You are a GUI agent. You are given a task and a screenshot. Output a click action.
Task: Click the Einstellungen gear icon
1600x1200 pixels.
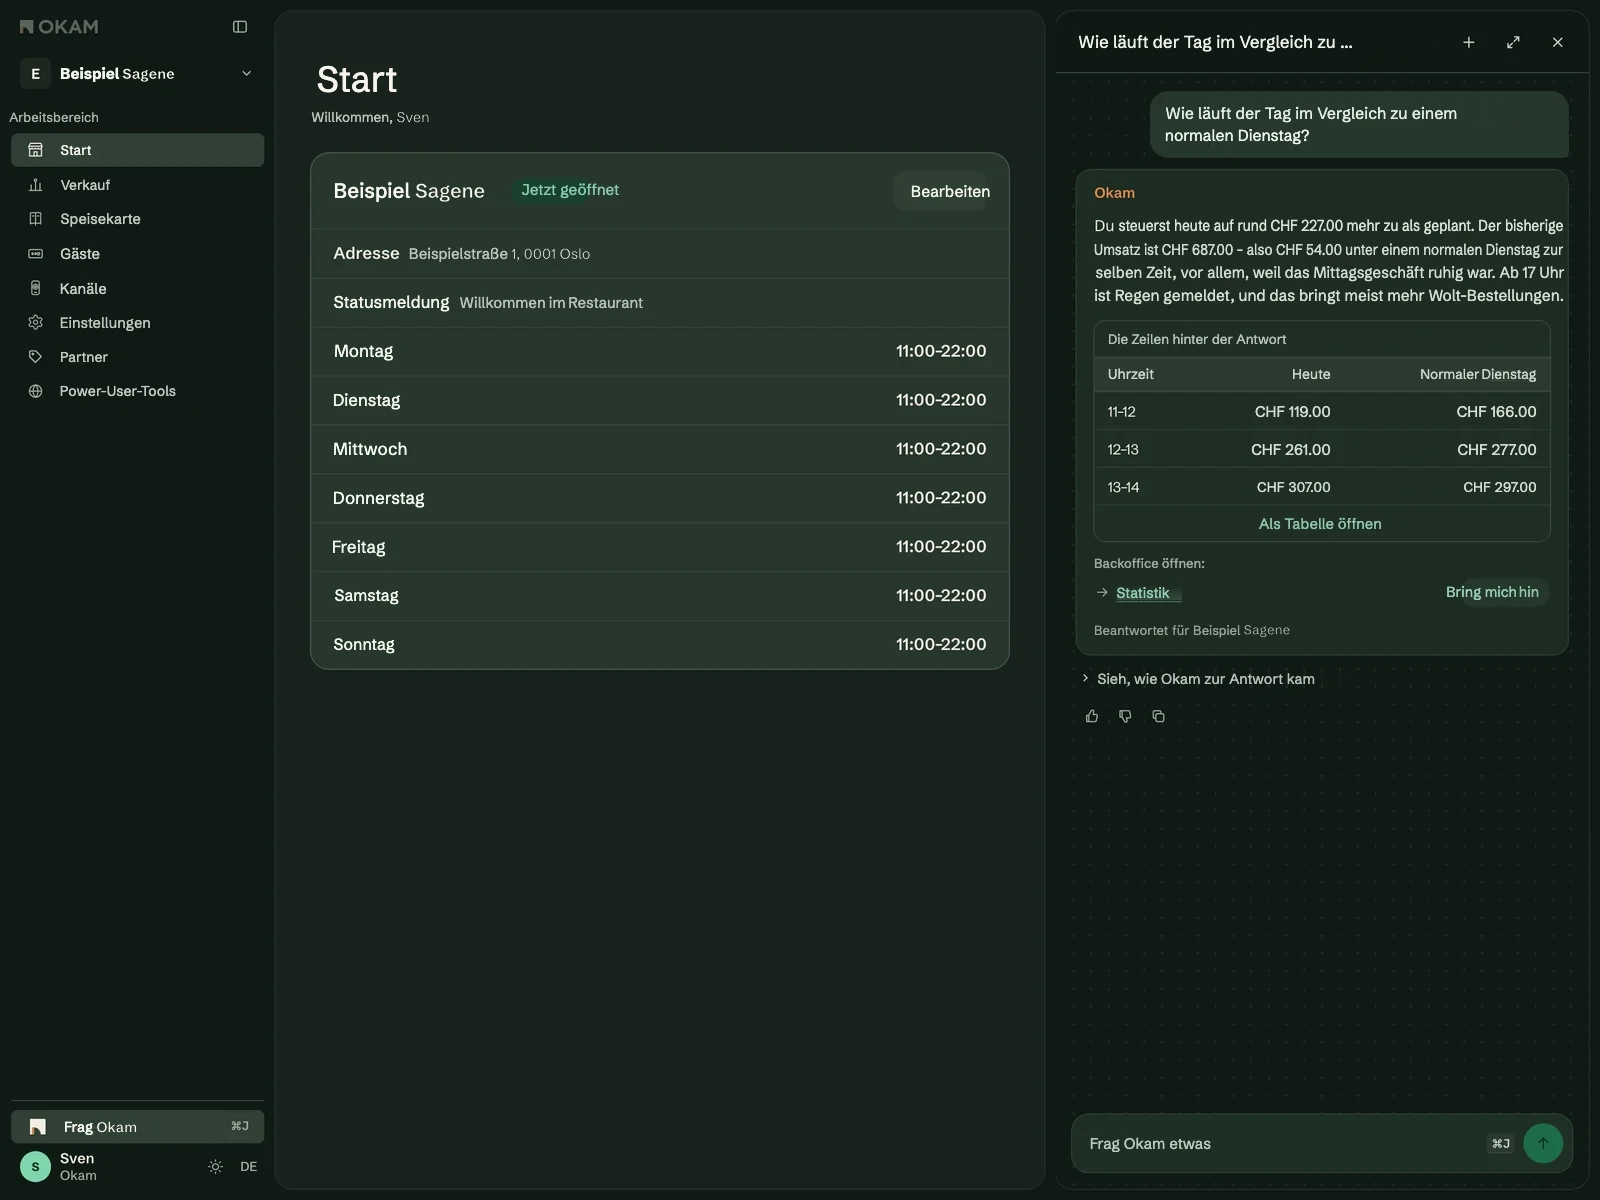(x=36, y=322)
